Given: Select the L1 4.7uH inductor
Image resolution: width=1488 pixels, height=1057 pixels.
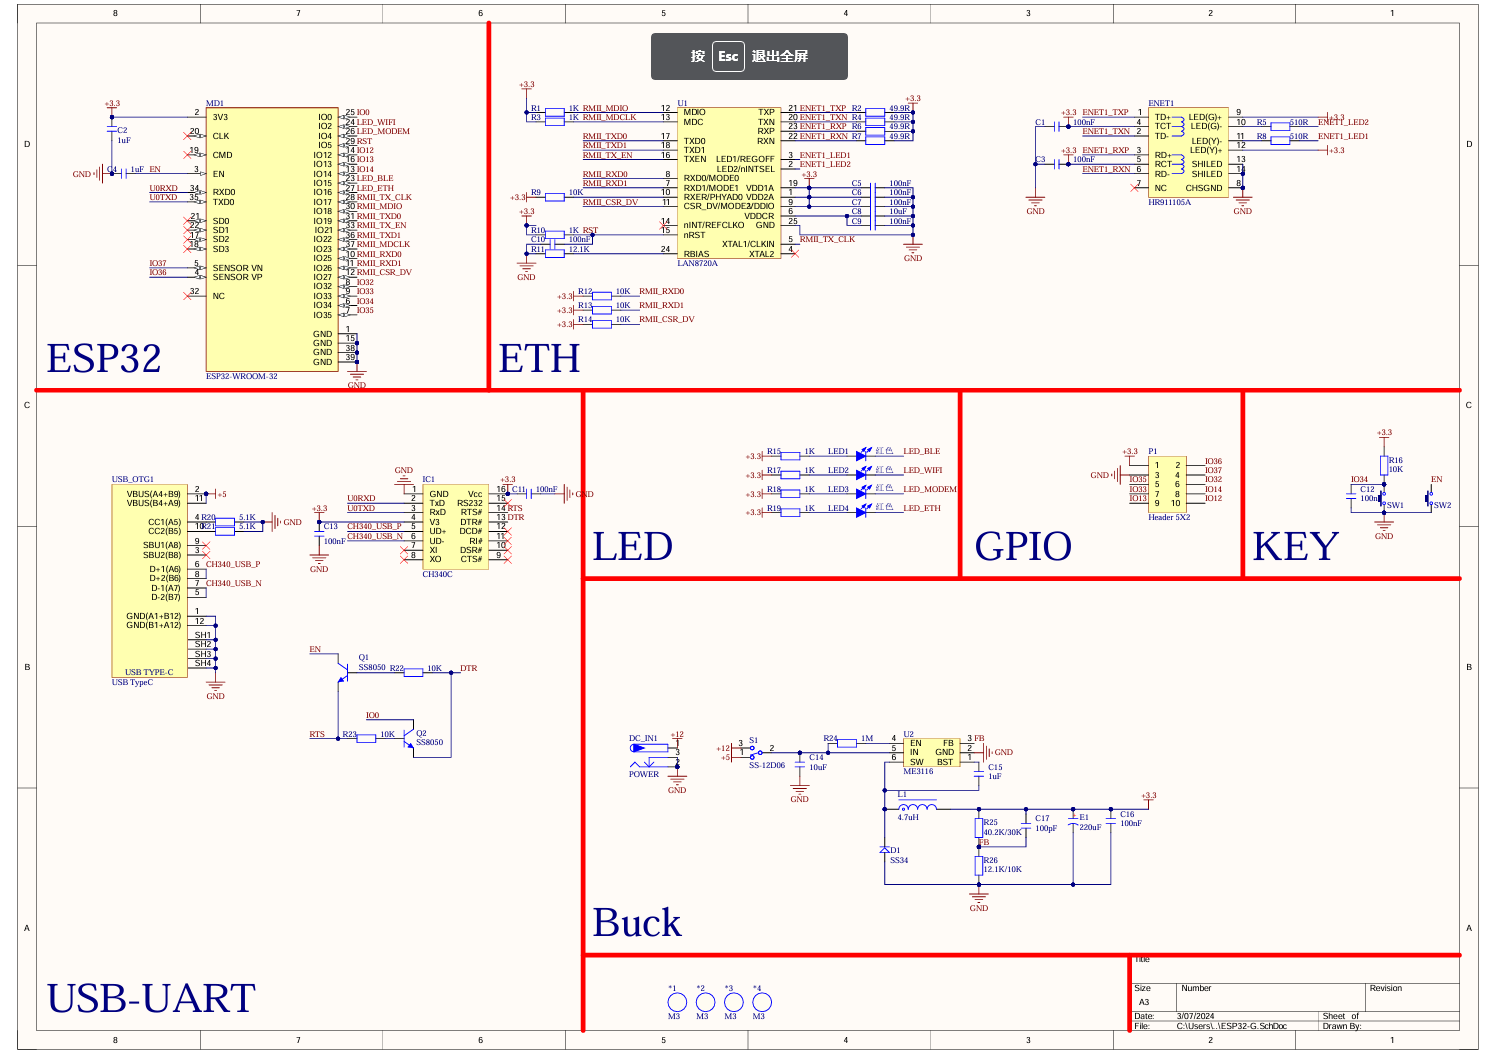Looking at the screenshot, I should coord(918,806).
